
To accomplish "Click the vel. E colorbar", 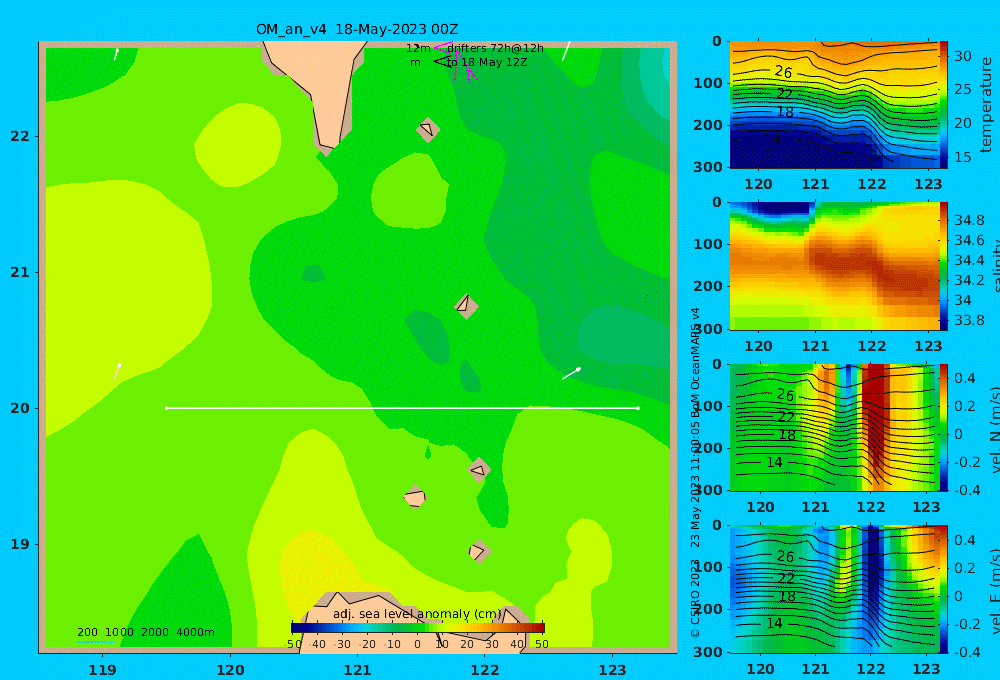I will (944, 589).
